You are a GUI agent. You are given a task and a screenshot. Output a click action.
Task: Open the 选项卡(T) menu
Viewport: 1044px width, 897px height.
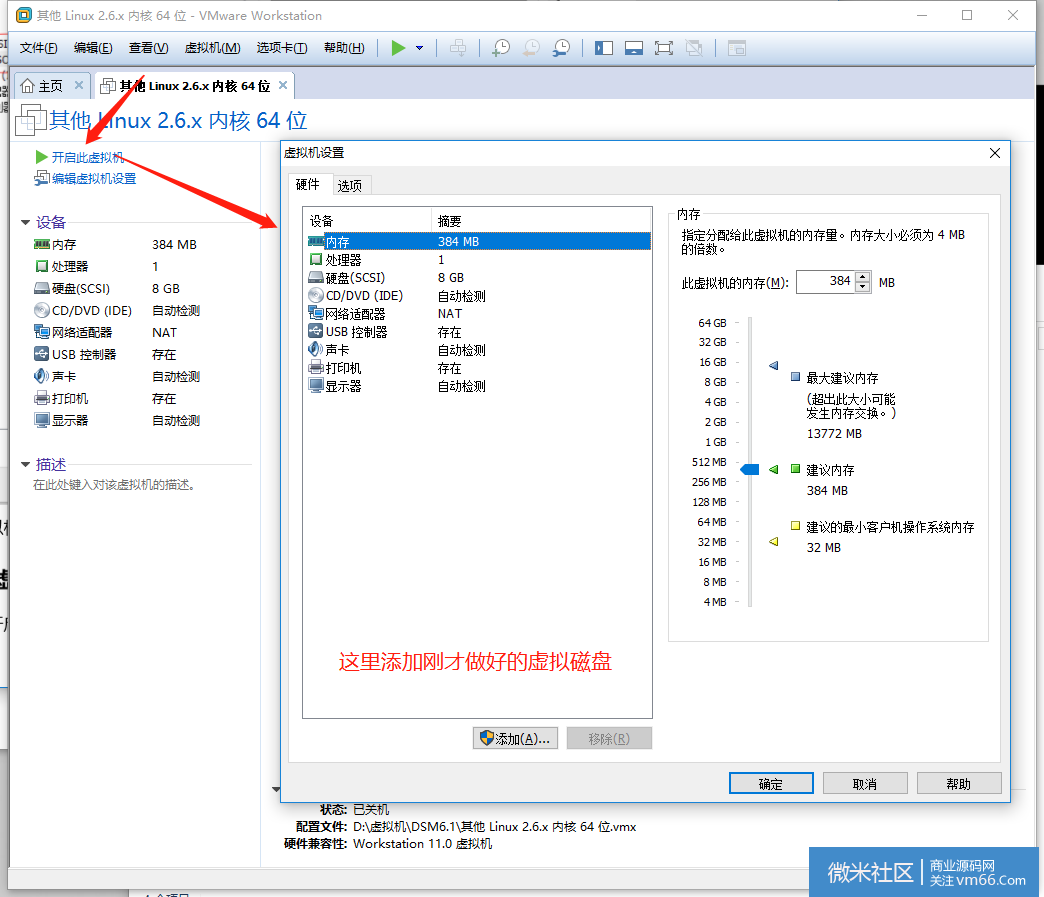point(282,48)
